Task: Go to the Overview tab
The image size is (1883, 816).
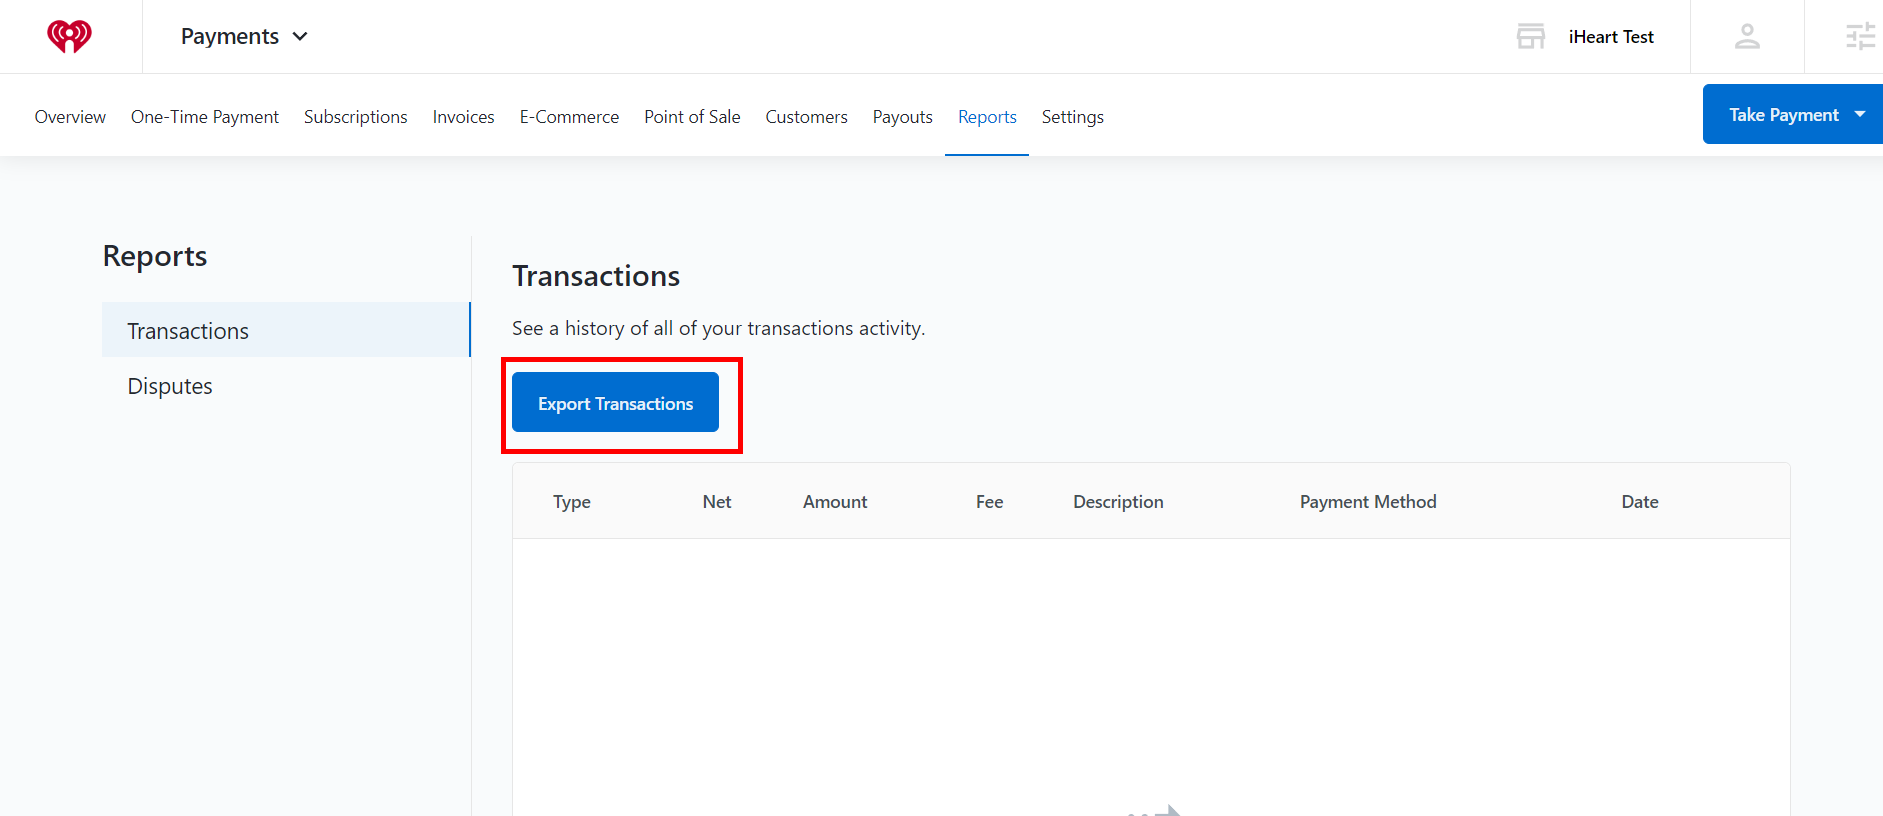Action: click(70, 117)
